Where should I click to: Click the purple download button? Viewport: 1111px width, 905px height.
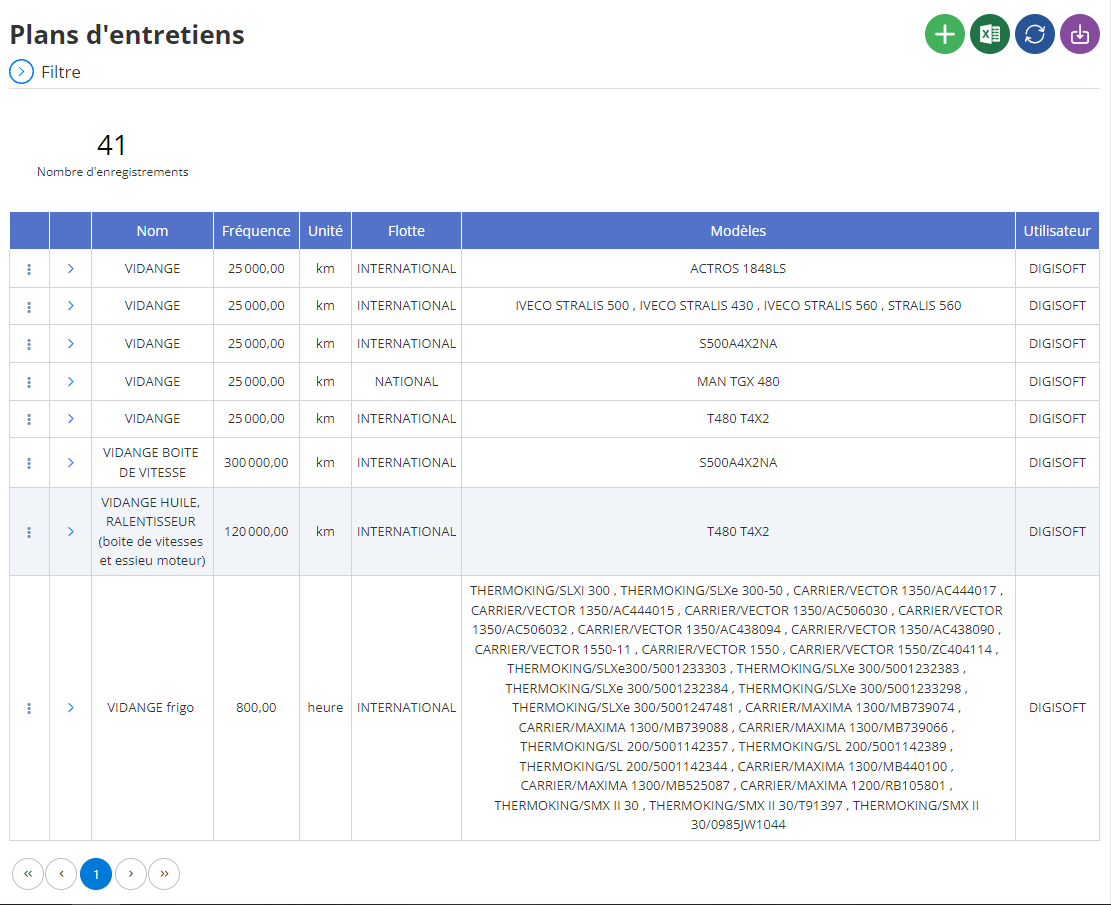pos(1080,34)
